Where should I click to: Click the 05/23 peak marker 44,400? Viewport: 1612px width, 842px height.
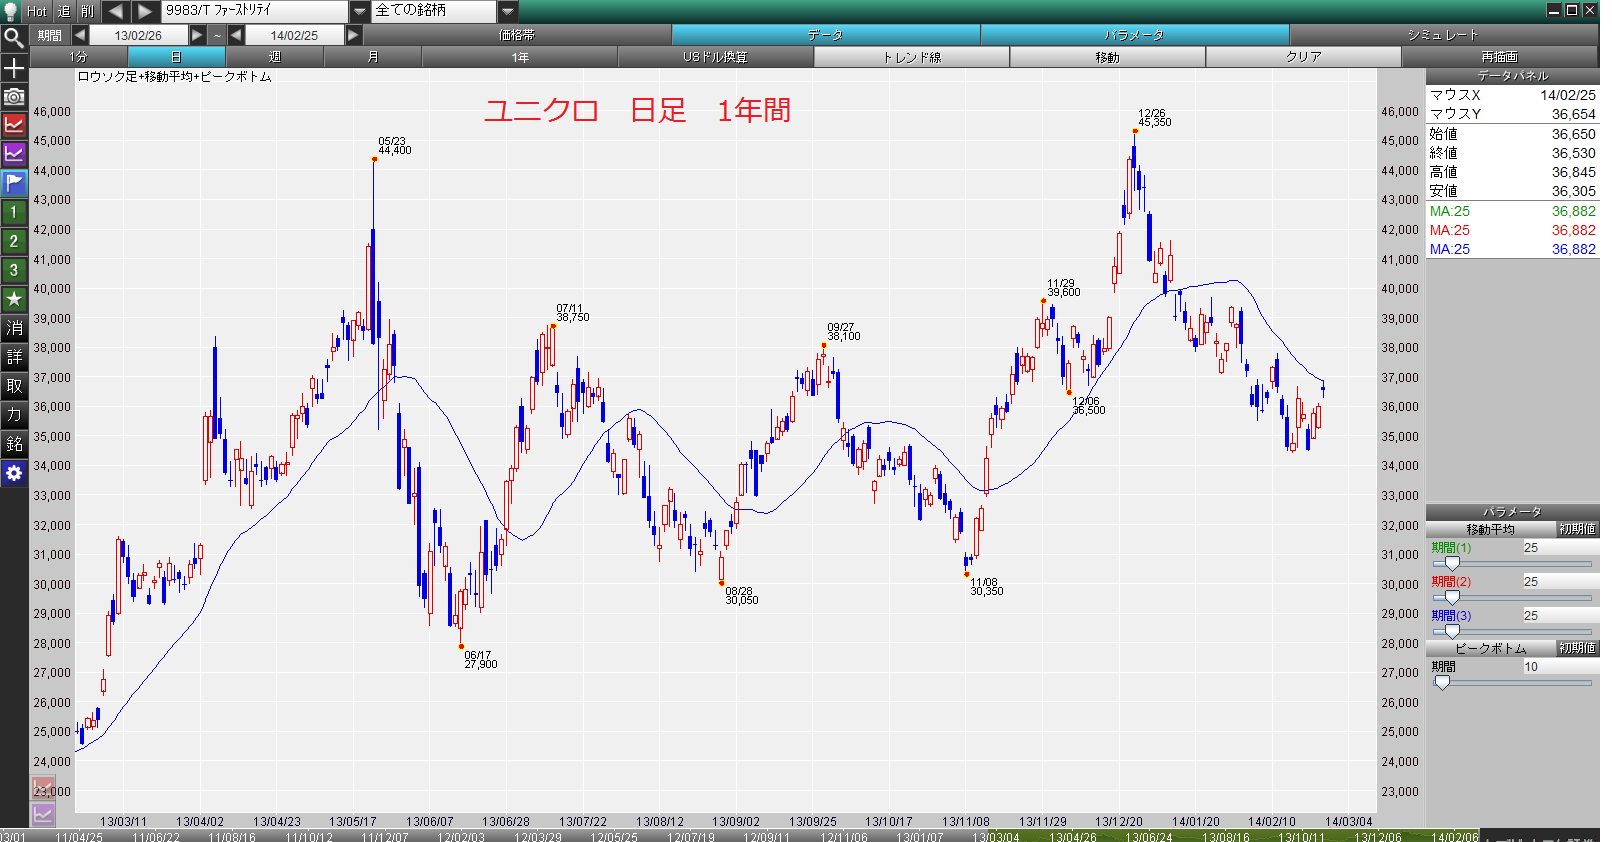point(374,159)
